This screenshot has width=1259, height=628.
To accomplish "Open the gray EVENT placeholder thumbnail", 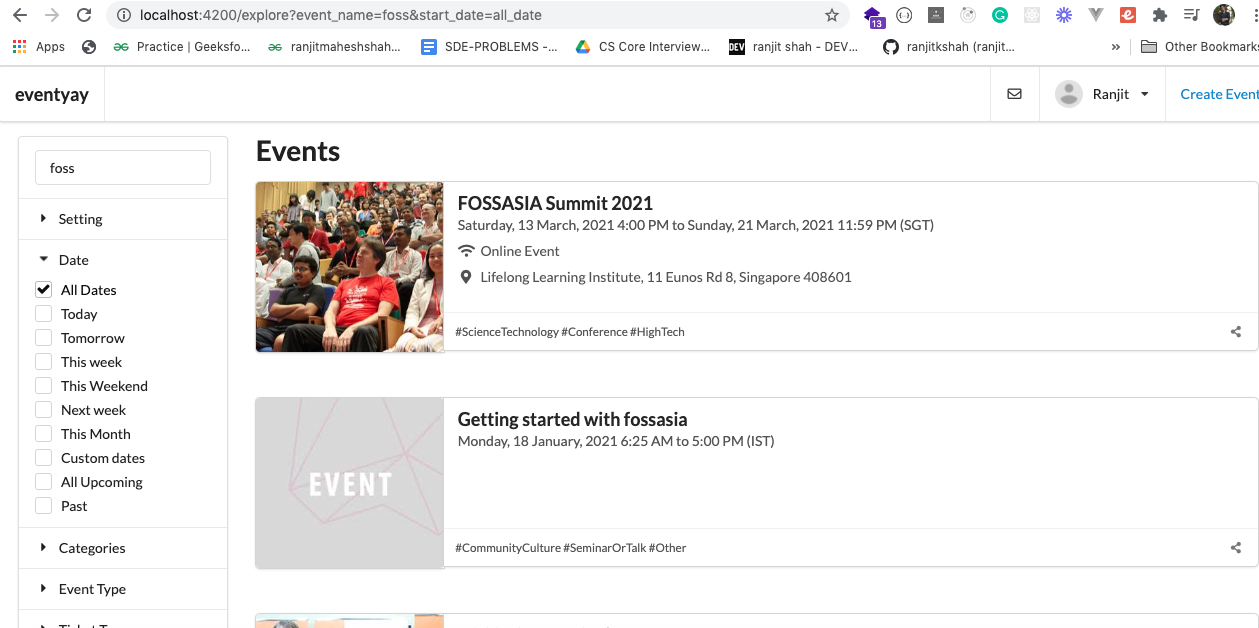I will click(350, 483).
